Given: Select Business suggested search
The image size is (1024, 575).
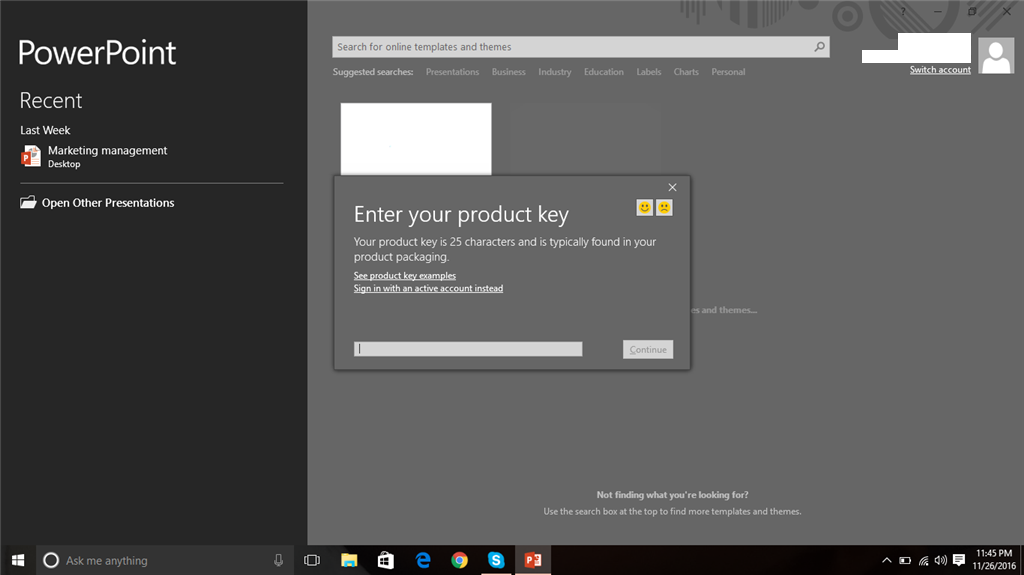Looking at the screenshot, I should [509, 72].
